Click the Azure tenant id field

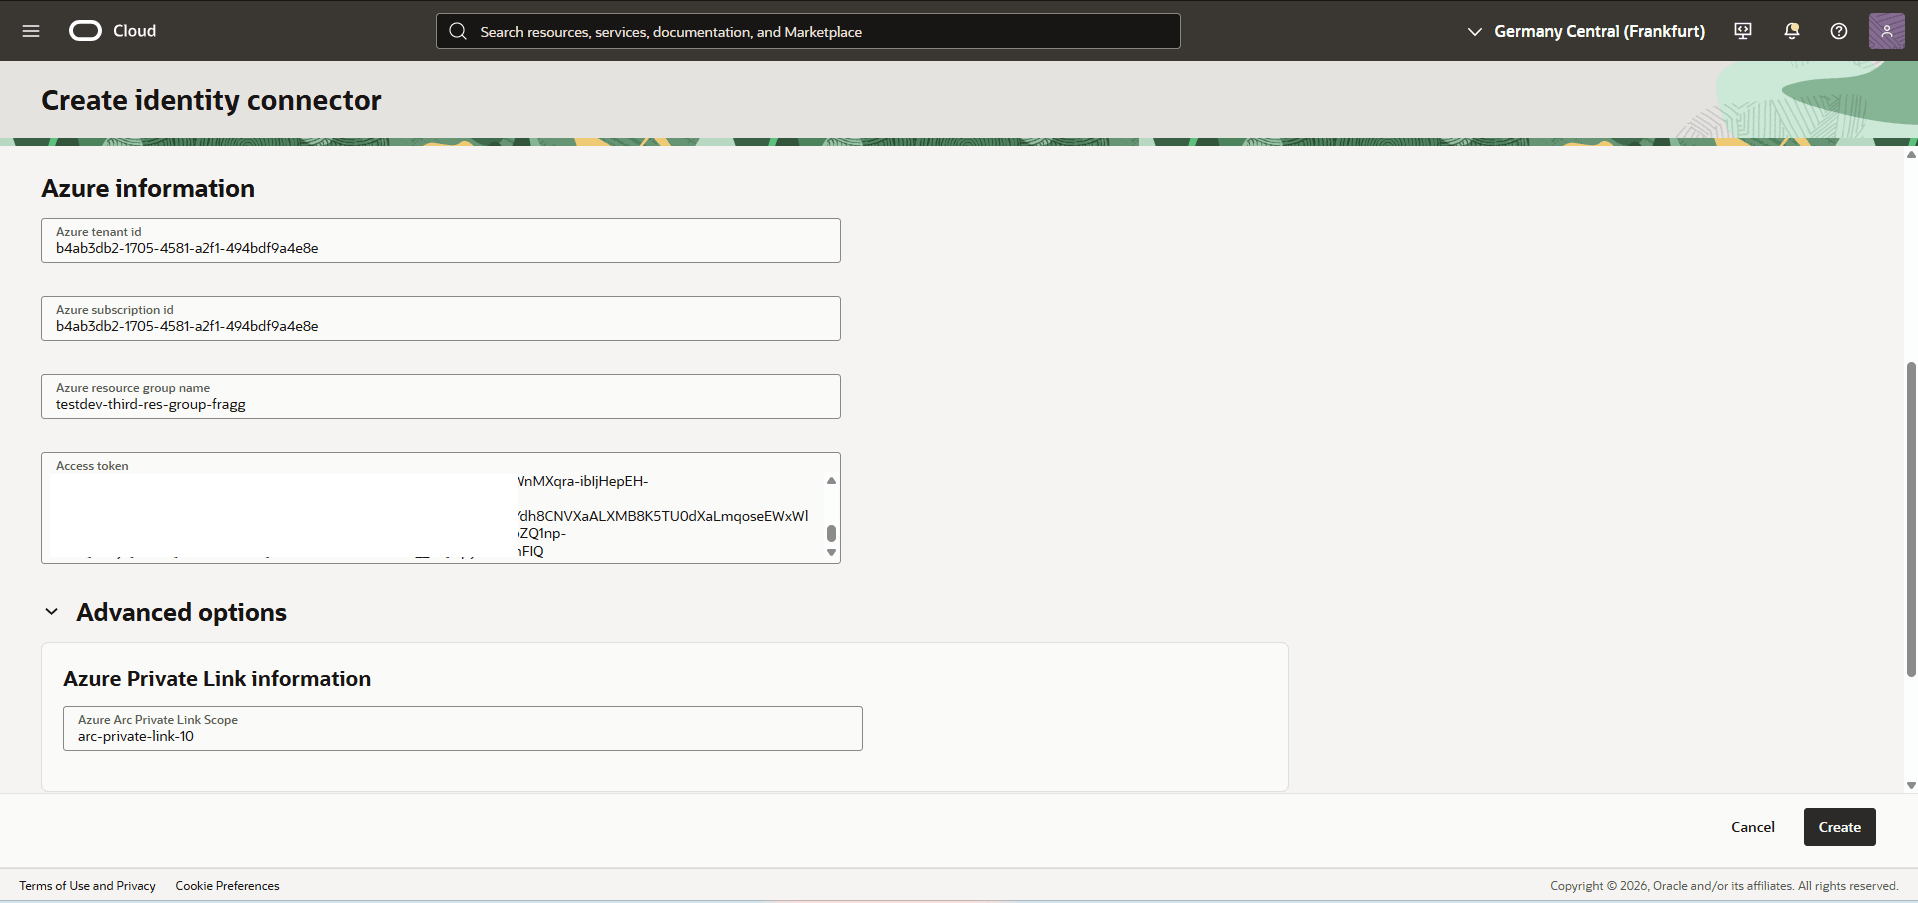click(441, 240)
